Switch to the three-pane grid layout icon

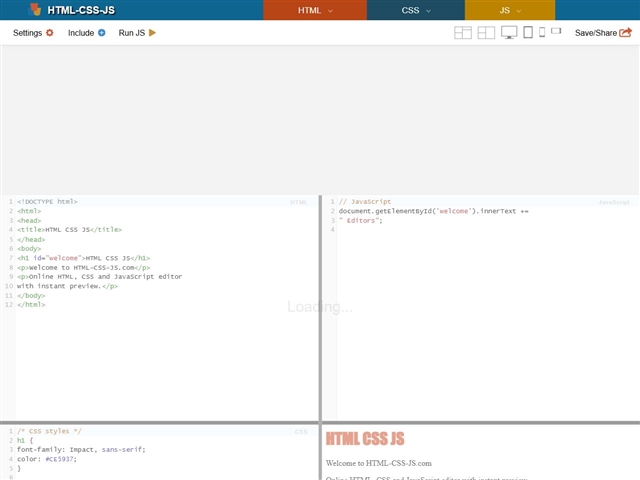tap(463, 33)
